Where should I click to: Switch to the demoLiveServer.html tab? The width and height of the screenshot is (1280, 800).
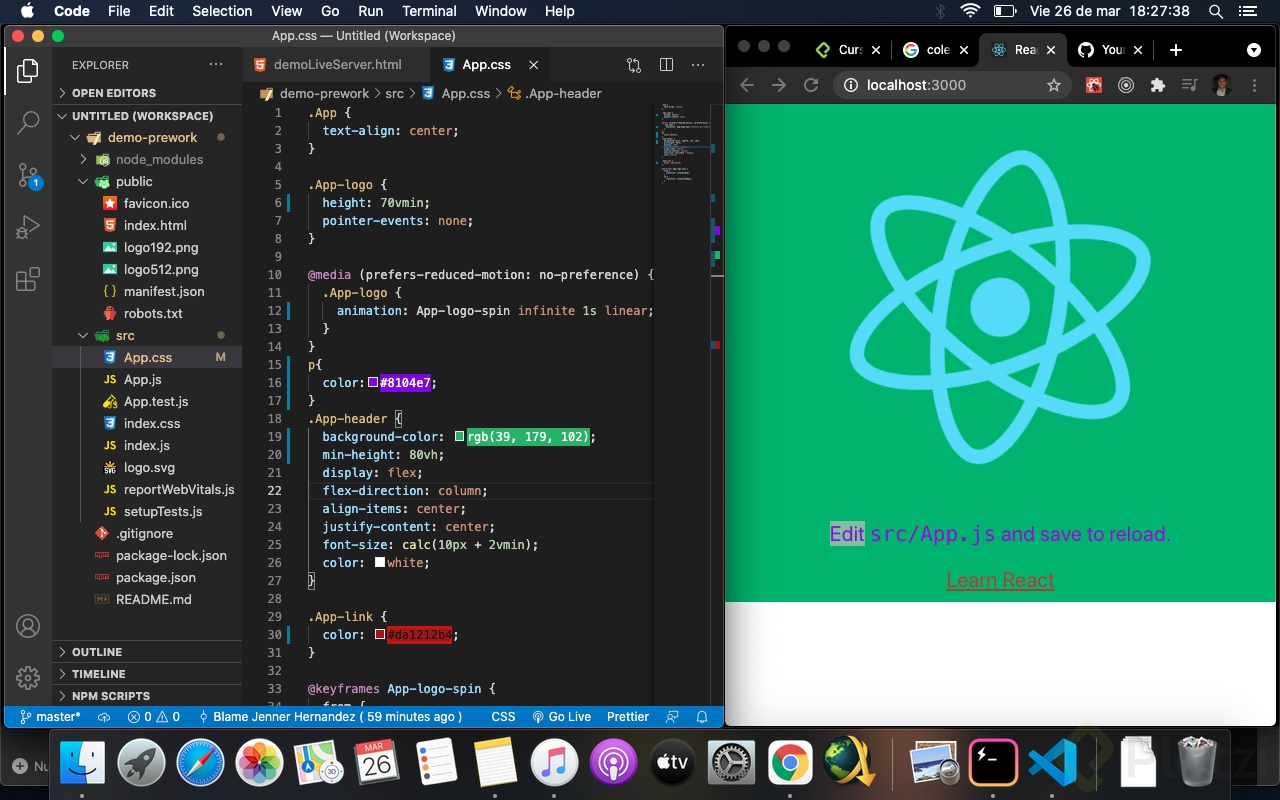(x=335, y=64)
